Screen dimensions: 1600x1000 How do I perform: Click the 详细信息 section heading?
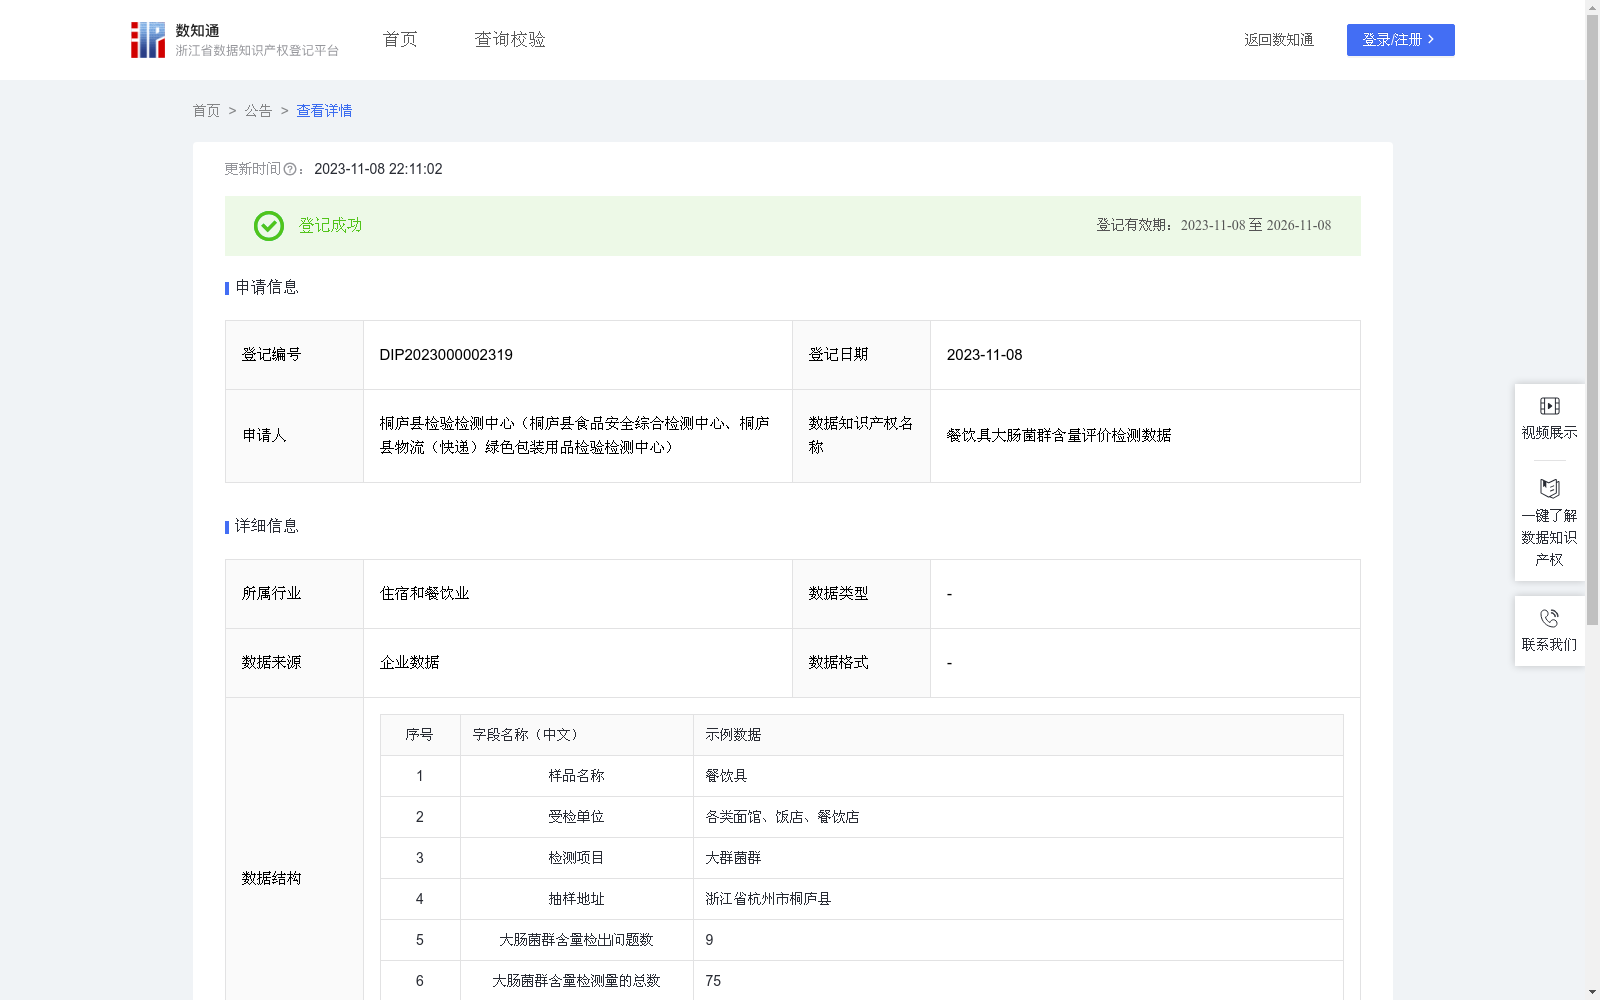click(x=267, y=527)
